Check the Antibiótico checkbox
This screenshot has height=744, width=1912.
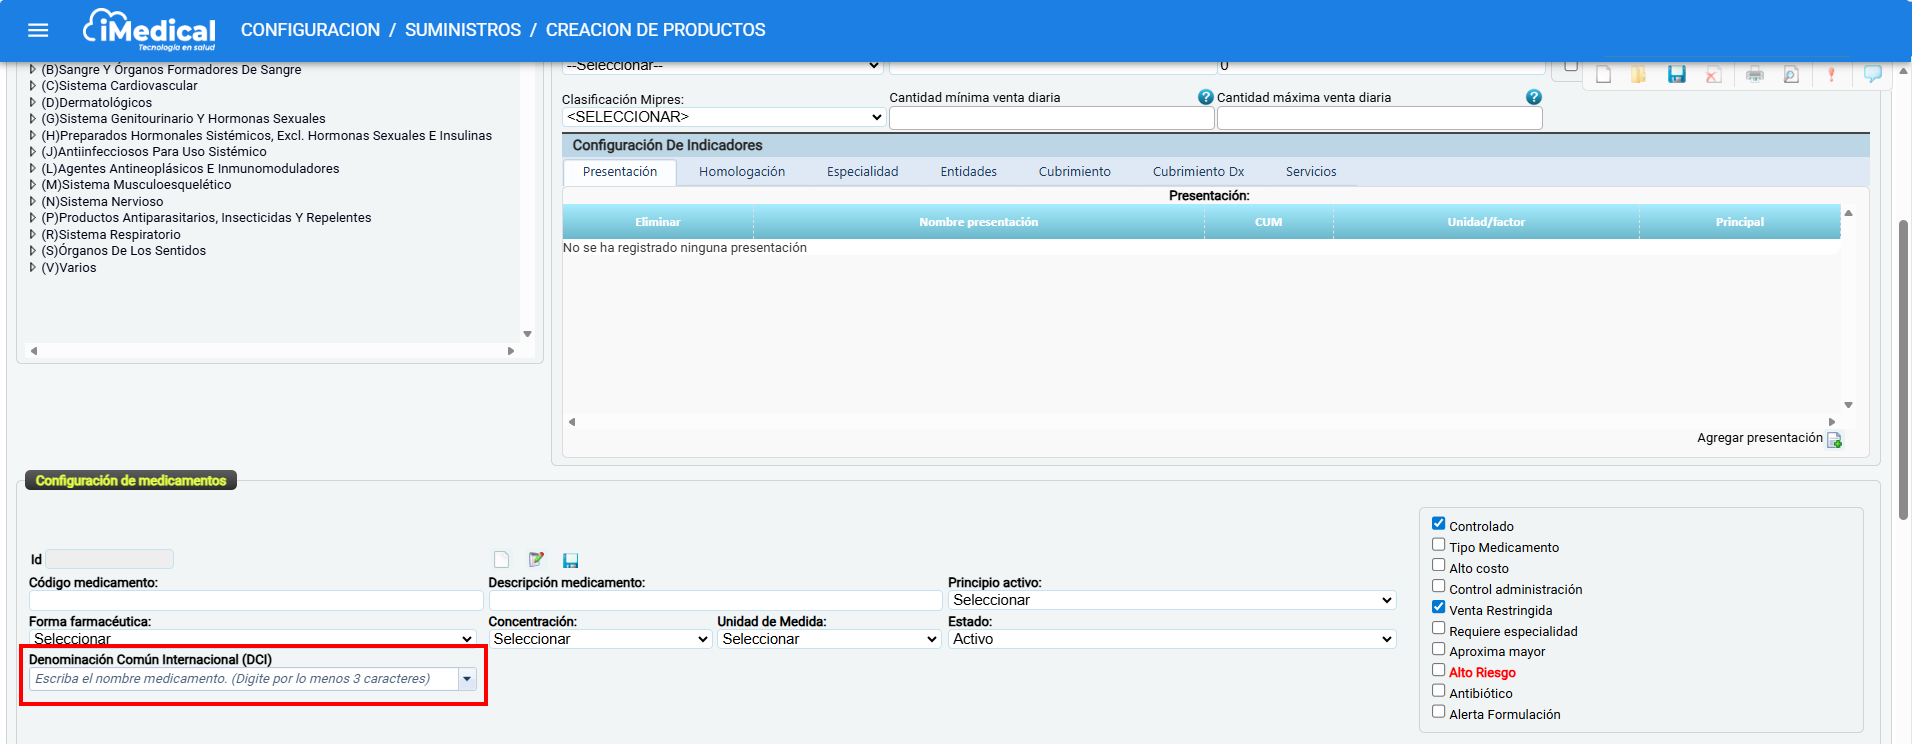tap(1438, 691)
